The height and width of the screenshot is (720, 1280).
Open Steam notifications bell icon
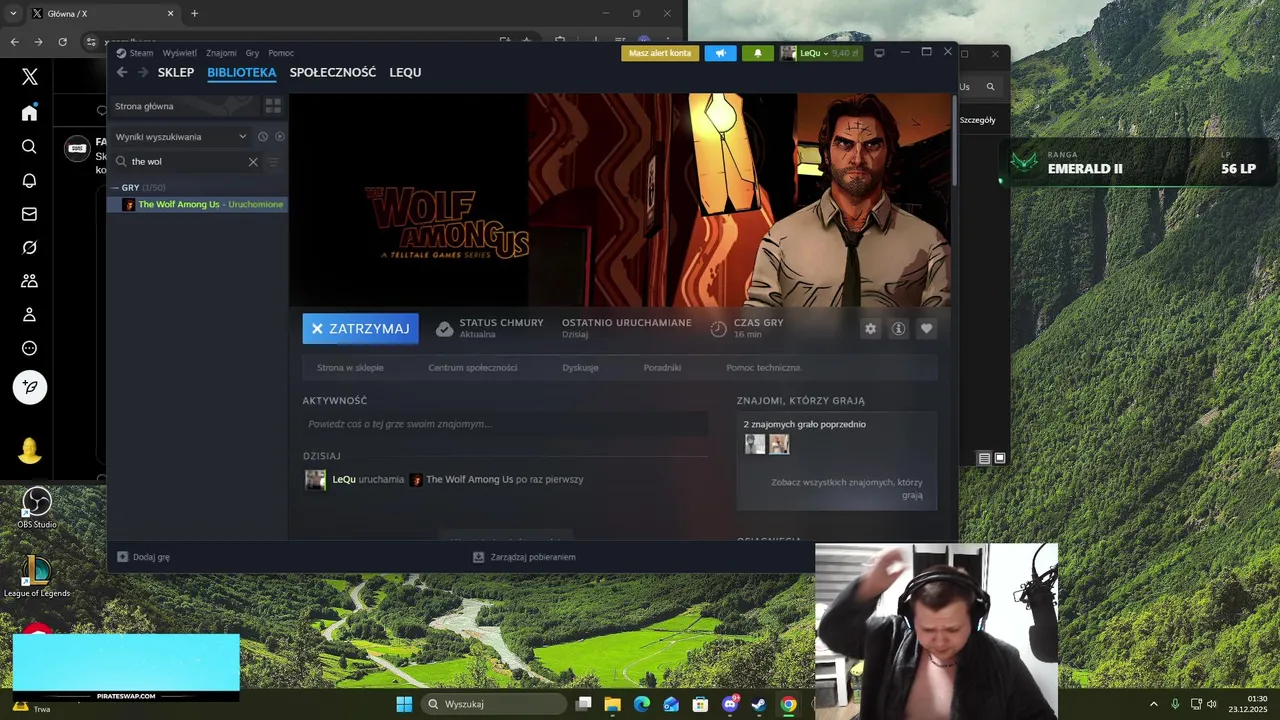point(758,53)
